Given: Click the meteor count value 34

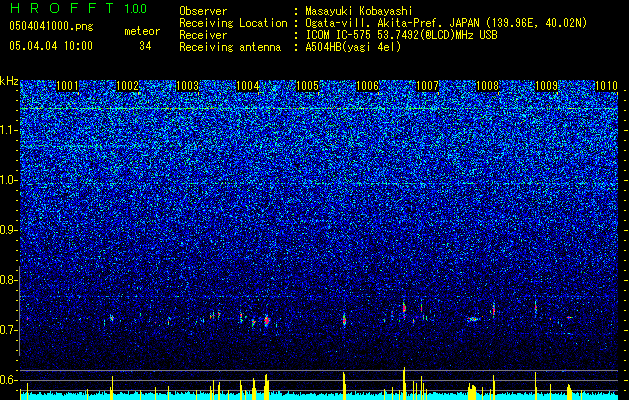Looking at the screenshot, I should (x=145, y=46).
